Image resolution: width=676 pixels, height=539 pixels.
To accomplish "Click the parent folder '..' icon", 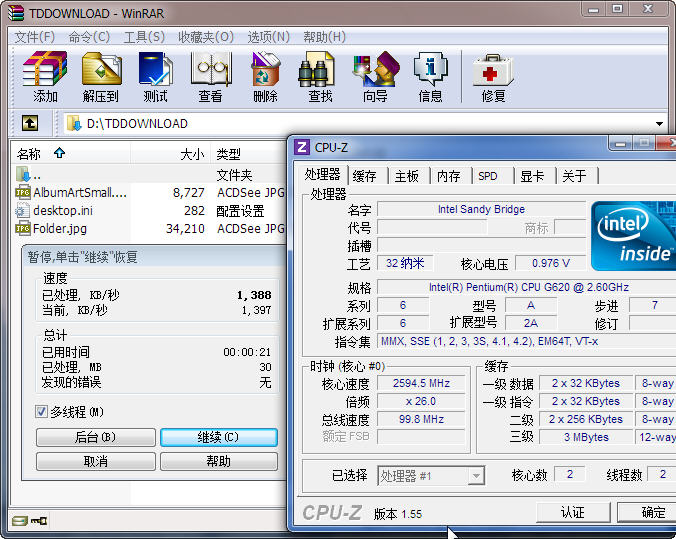I will pyautogui.click(x=23, y=174).
